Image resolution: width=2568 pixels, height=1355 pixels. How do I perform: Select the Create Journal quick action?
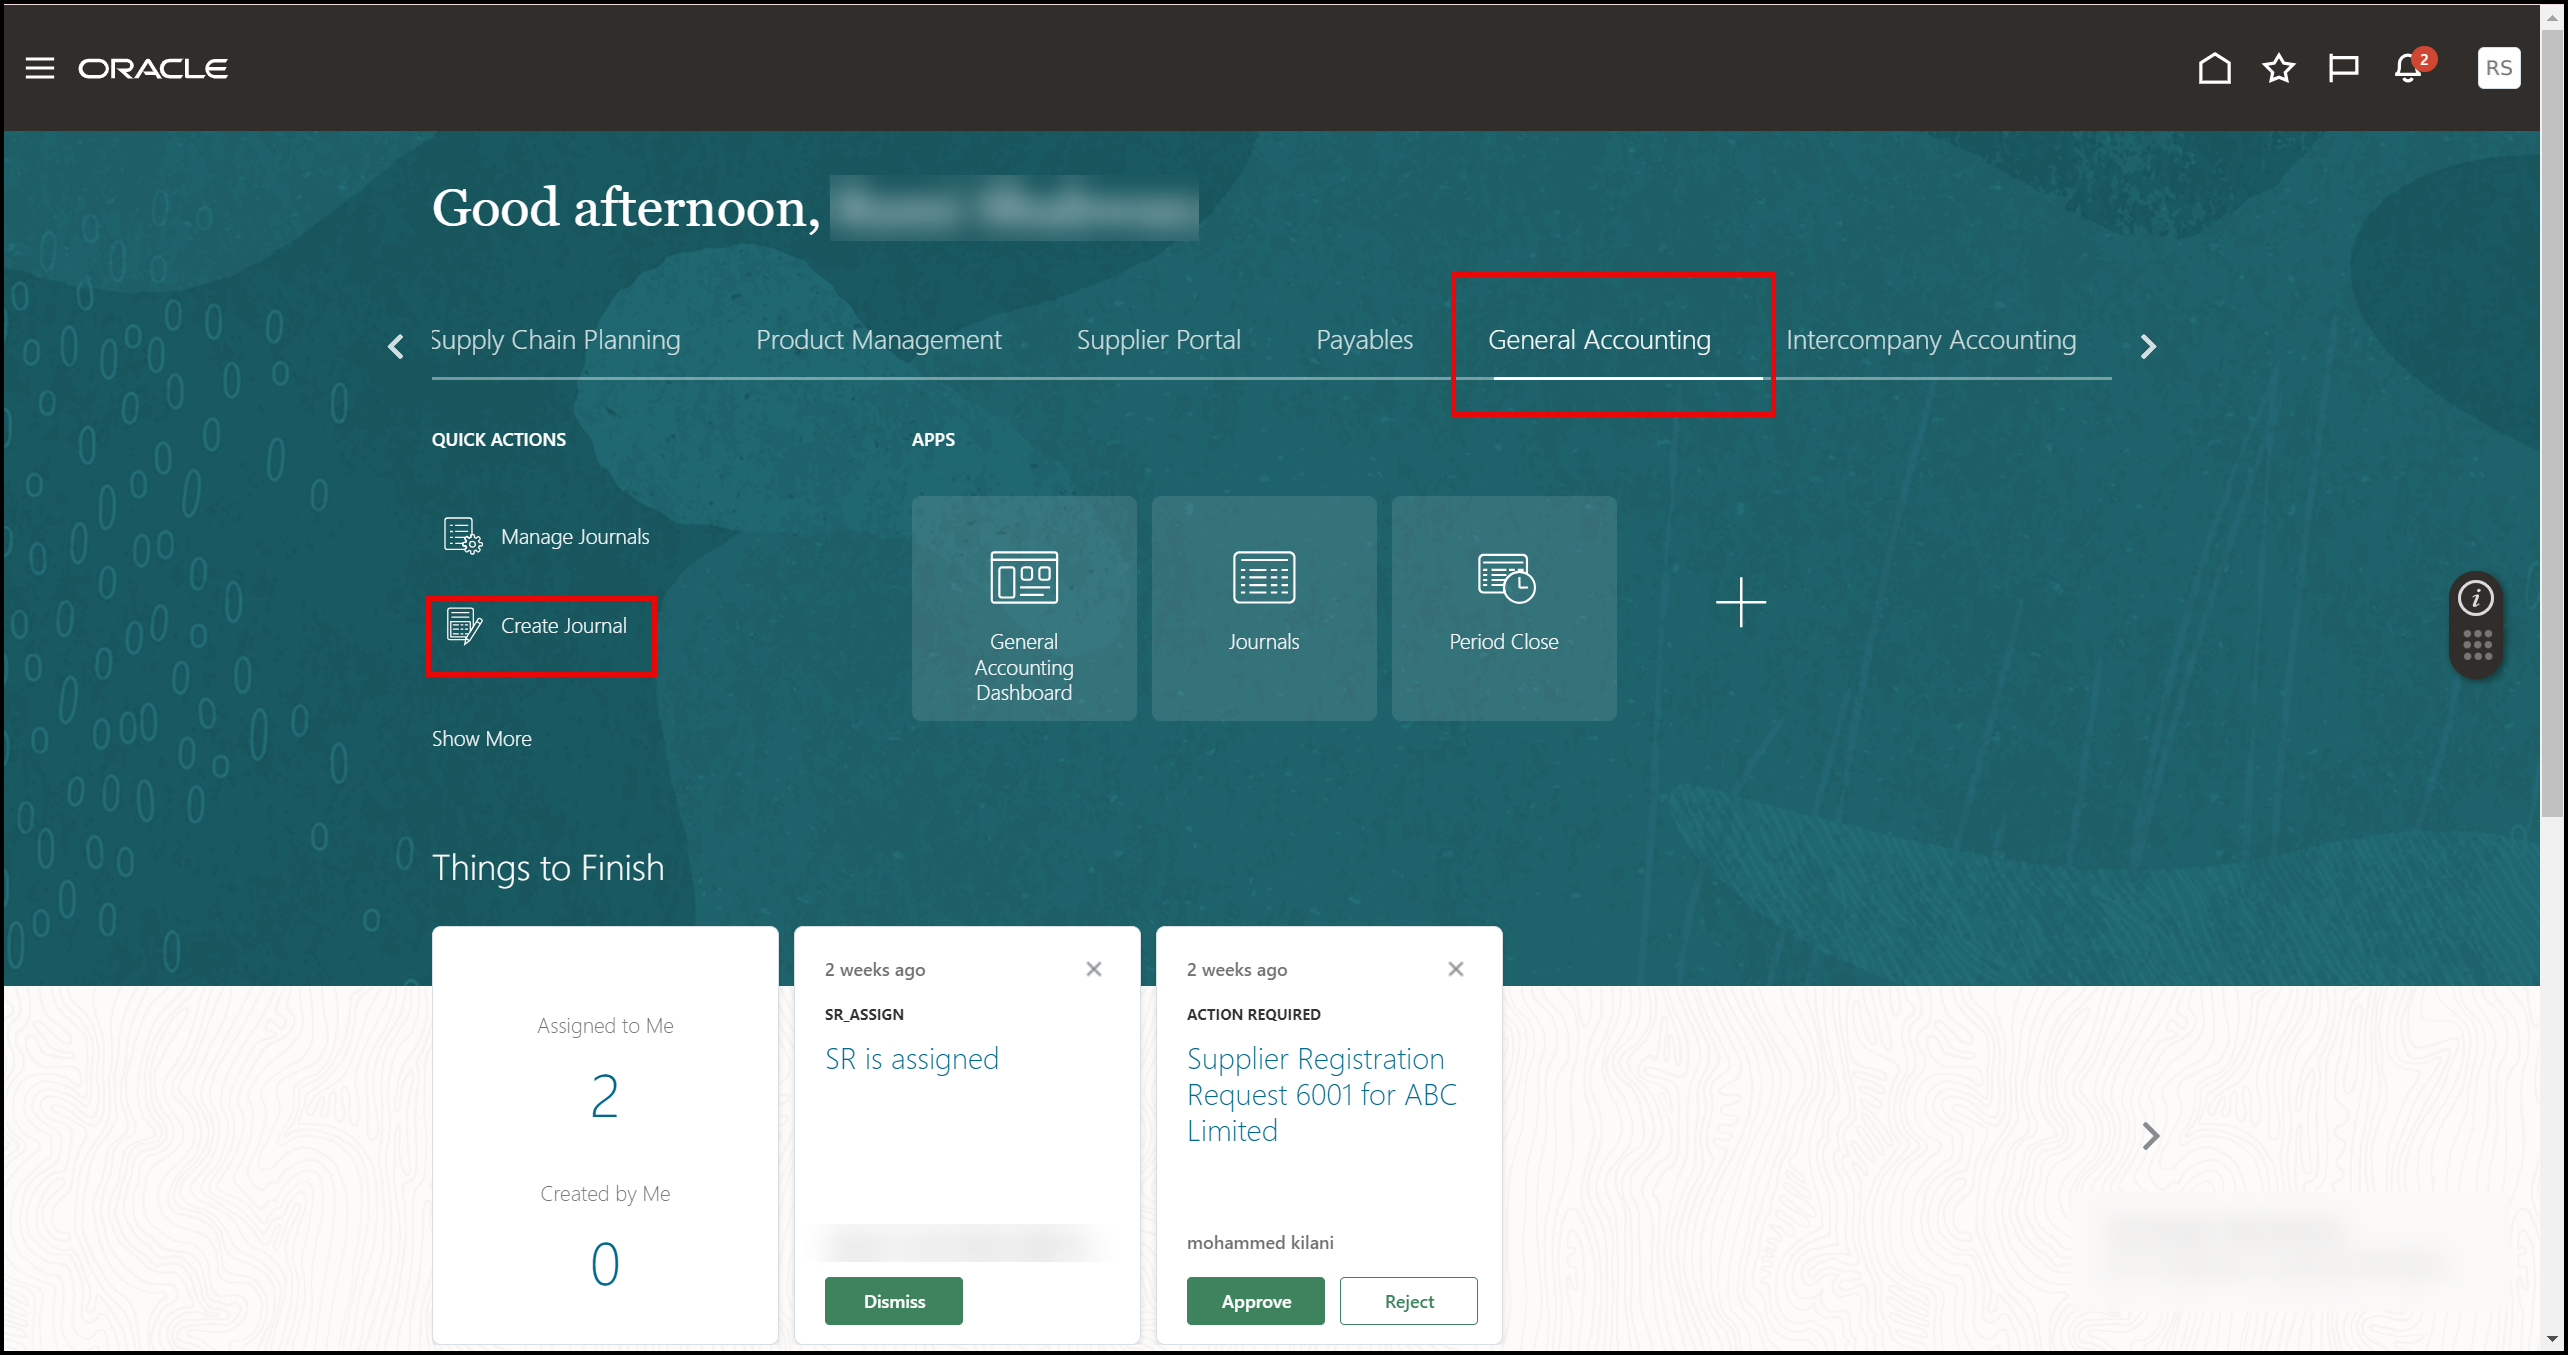[x=563, y=625]
